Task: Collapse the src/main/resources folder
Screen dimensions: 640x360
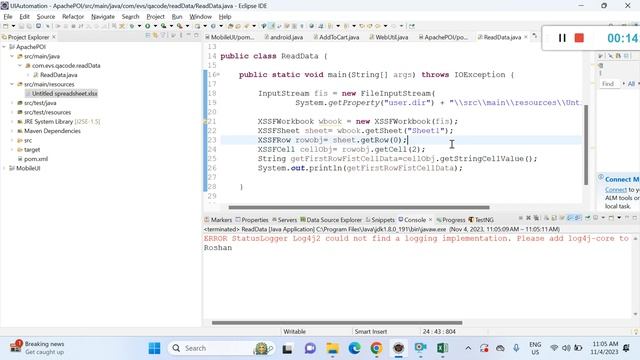Action: [12, 84]
